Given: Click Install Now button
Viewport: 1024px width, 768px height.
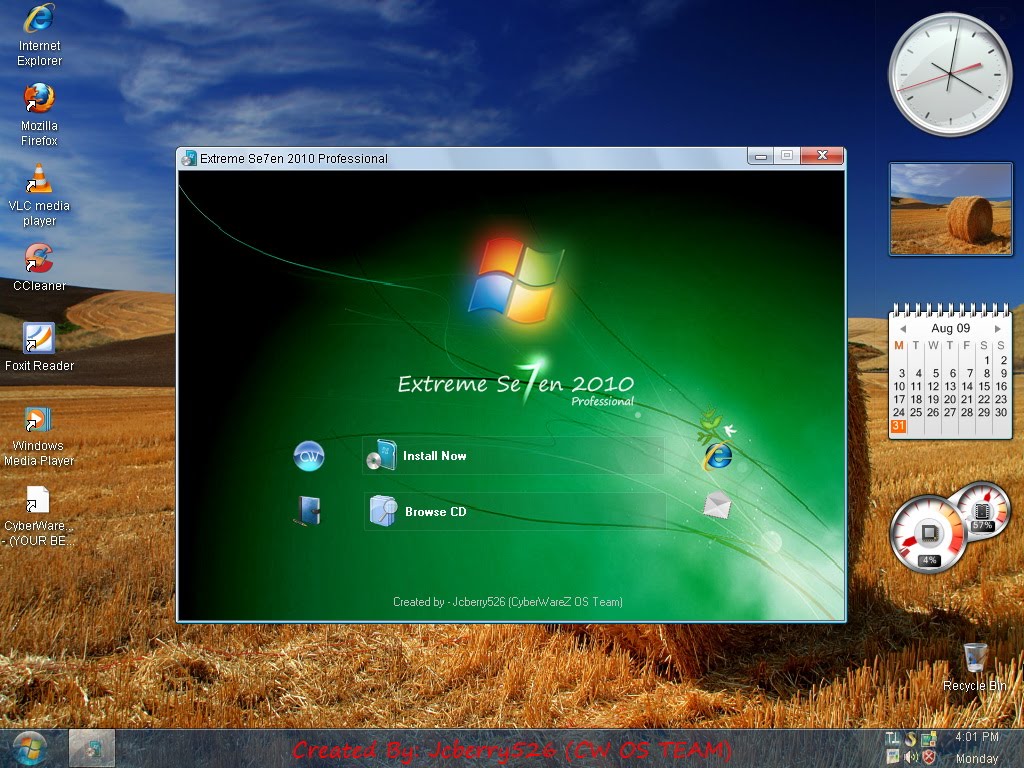Looking at the screenshot, I should click(x=513, y=456).
